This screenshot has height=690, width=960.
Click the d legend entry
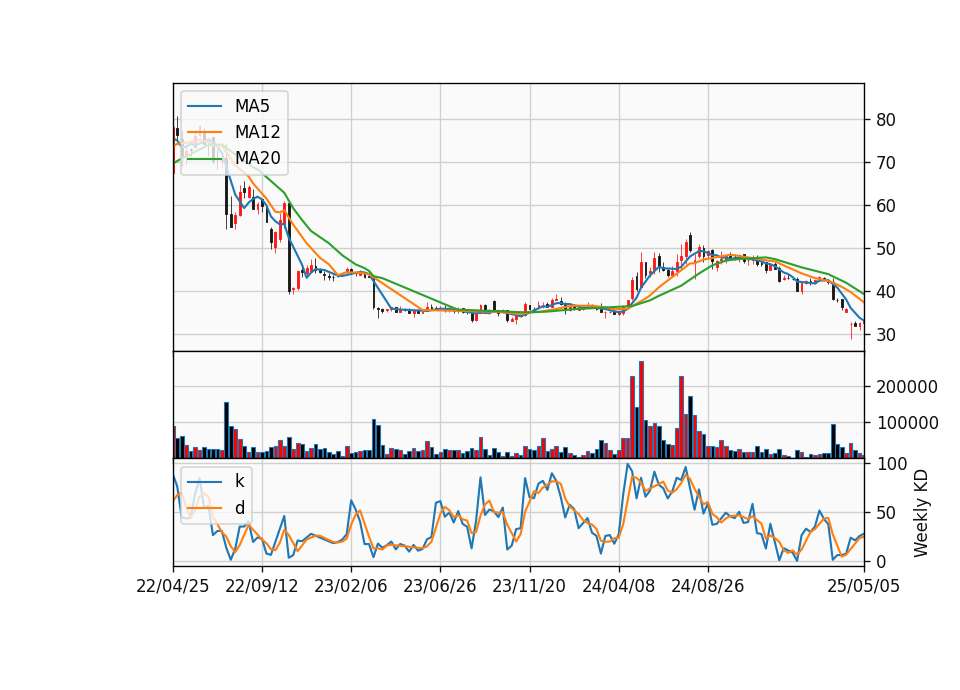coord(239,508)
